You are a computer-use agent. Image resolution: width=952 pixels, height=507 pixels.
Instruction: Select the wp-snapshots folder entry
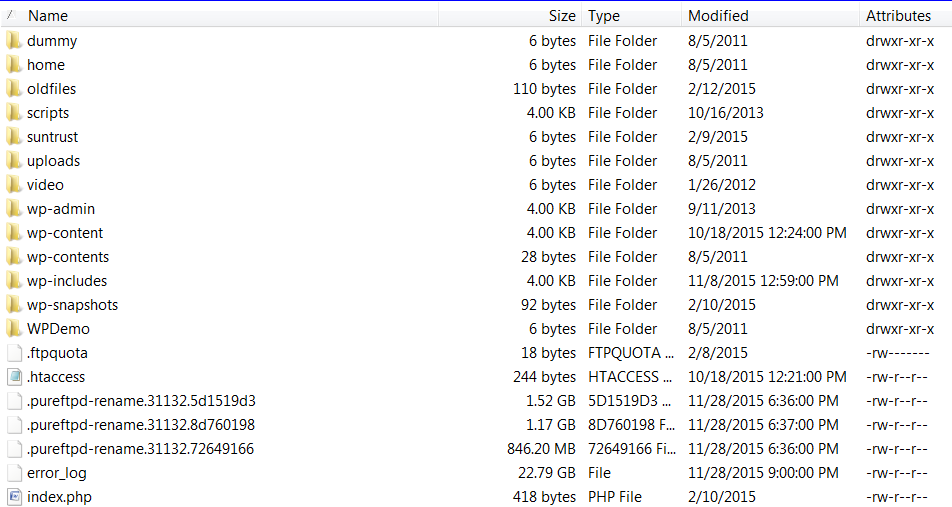(x=72, y=305)
